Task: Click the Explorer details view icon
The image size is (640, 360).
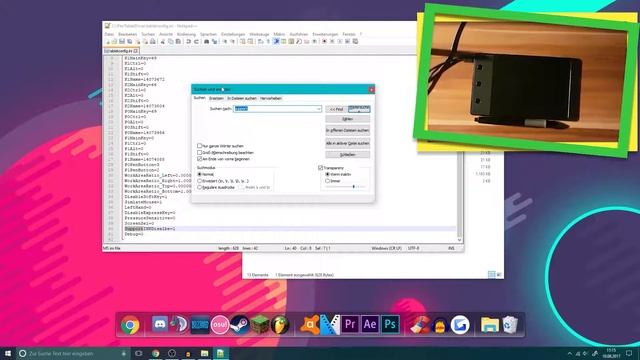Action: [492, 275]
